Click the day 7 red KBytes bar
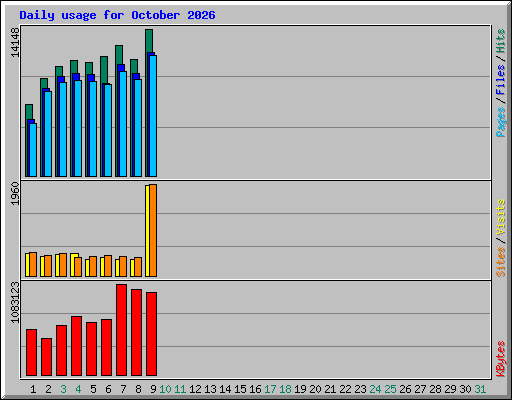This screenshot has height=400, width=512. point(121,330)
